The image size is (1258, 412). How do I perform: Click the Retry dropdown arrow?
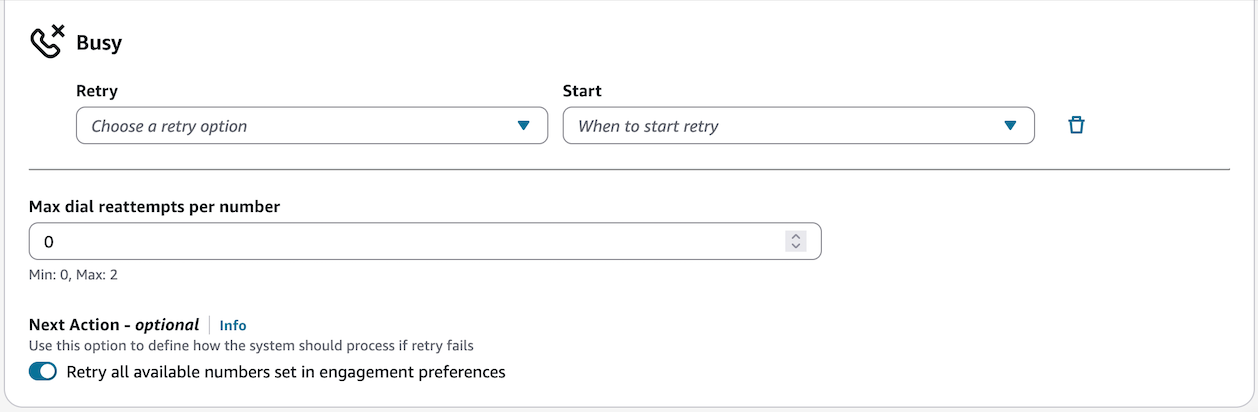click(x=523, y=126)
